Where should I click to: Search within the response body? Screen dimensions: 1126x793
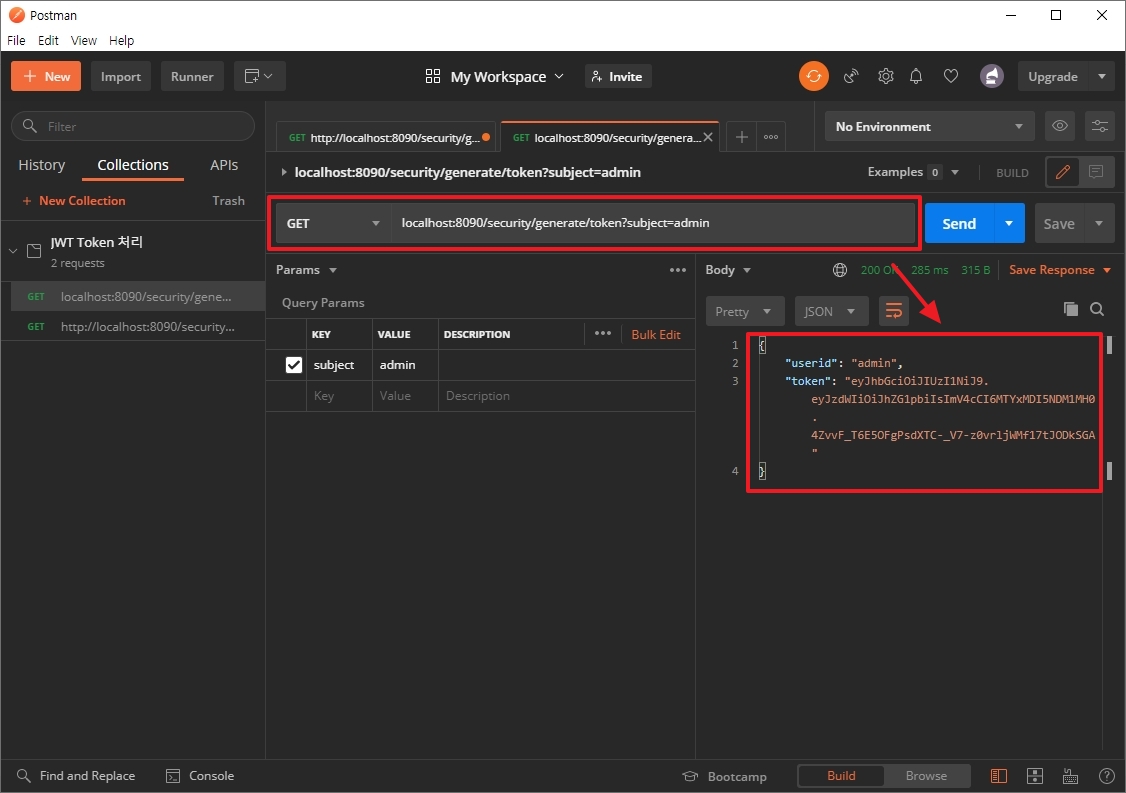pos(1097,309)
